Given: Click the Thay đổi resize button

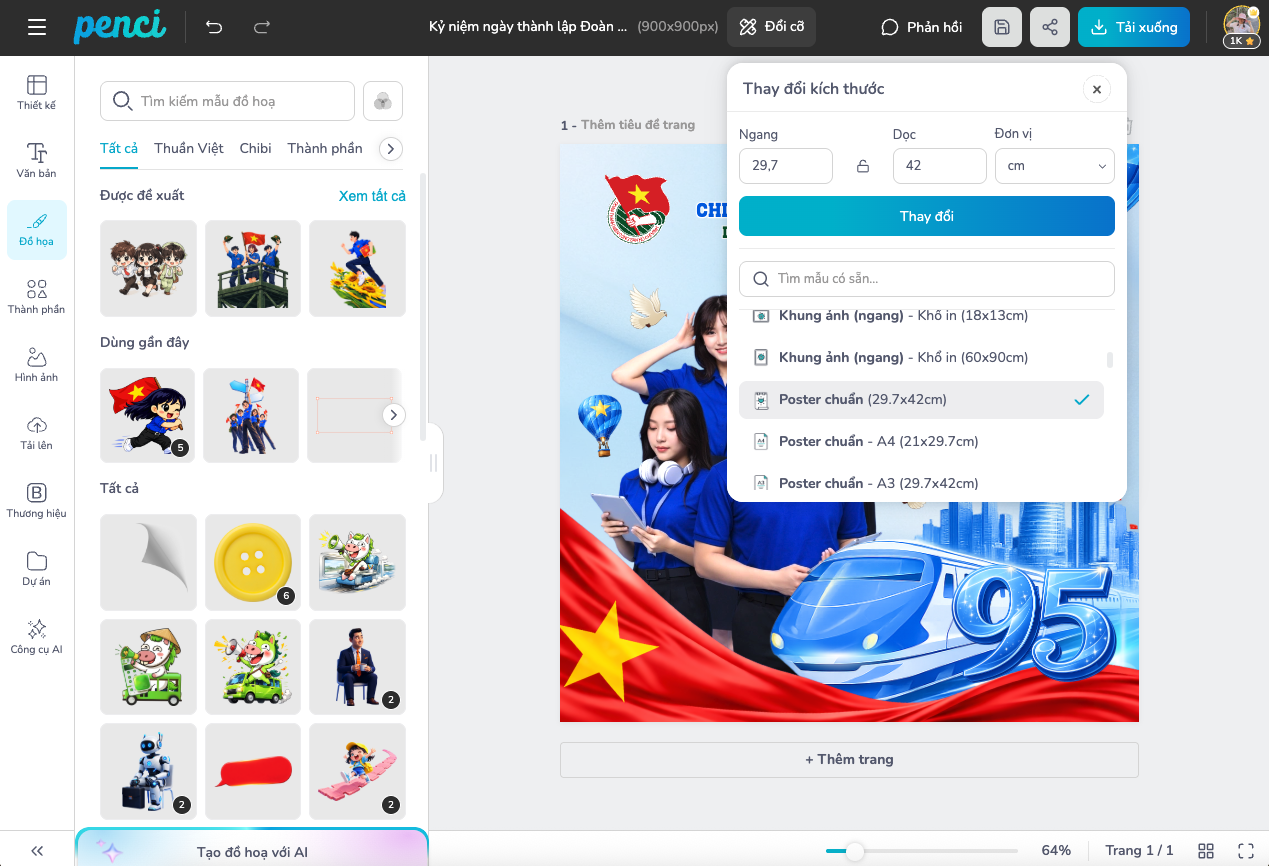Looking at the screenshot, I should [x=926, y=216].
